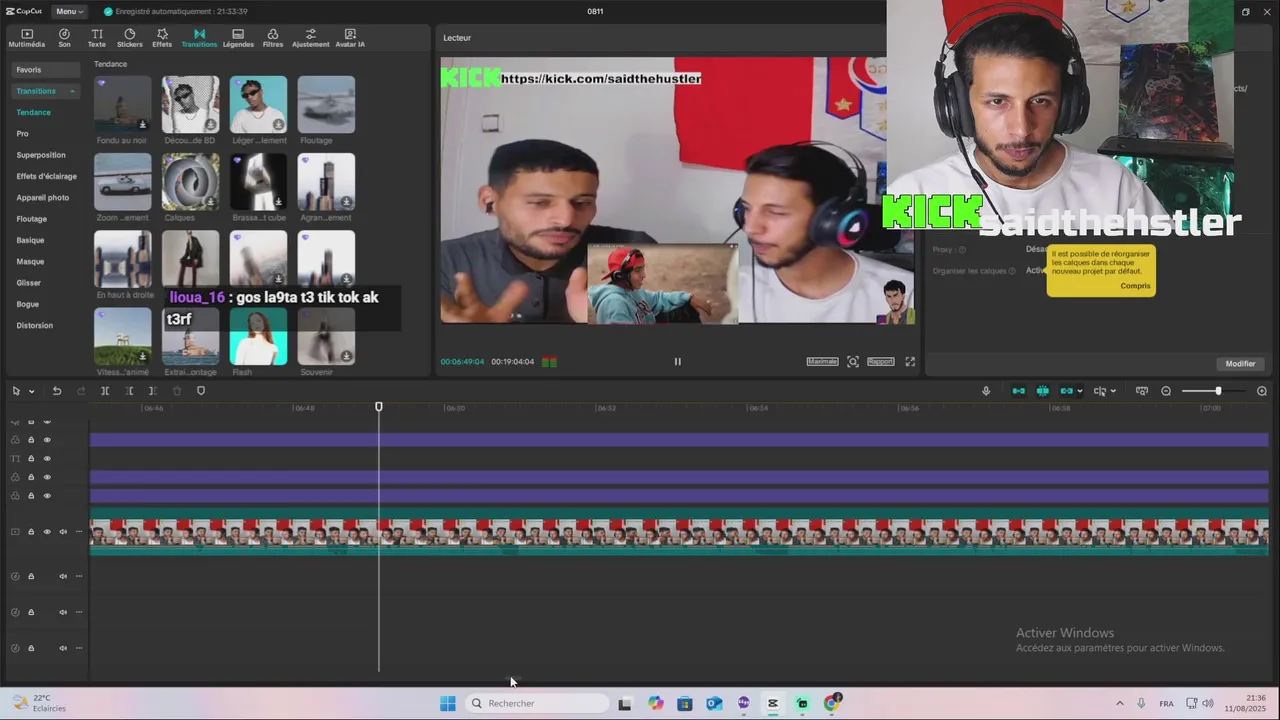Zoom in the timeline with plus icon
This screenshot has width=1280, height=720.
tap(1262, 391)
